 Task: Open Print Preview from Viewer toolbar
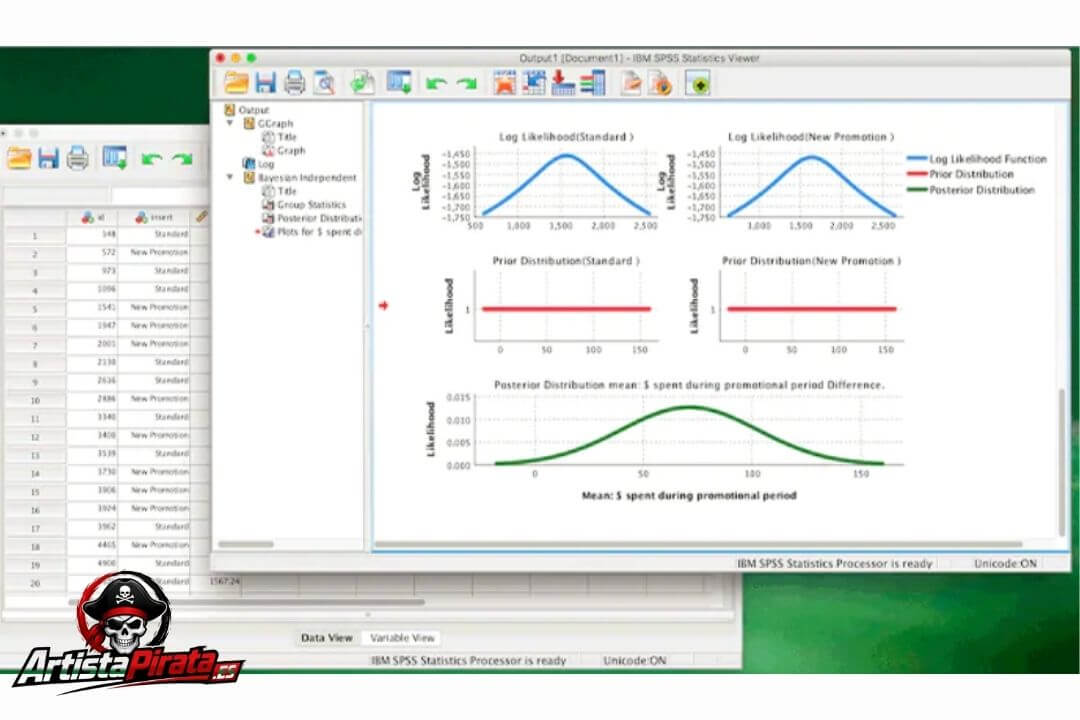point(324,83)
